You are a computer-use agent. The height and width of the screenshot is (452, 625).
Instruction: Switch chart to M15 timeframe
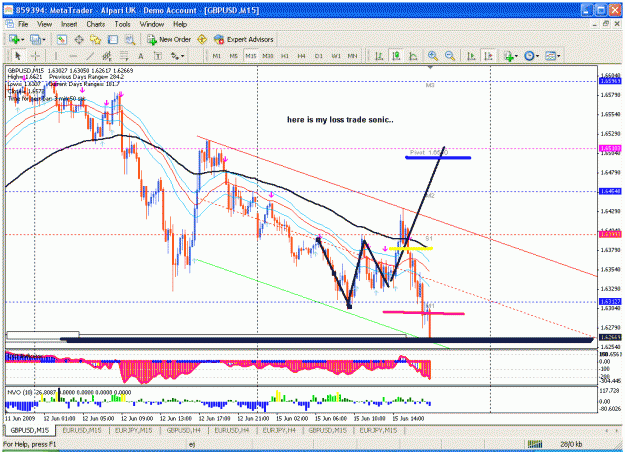tap(251, 56)
